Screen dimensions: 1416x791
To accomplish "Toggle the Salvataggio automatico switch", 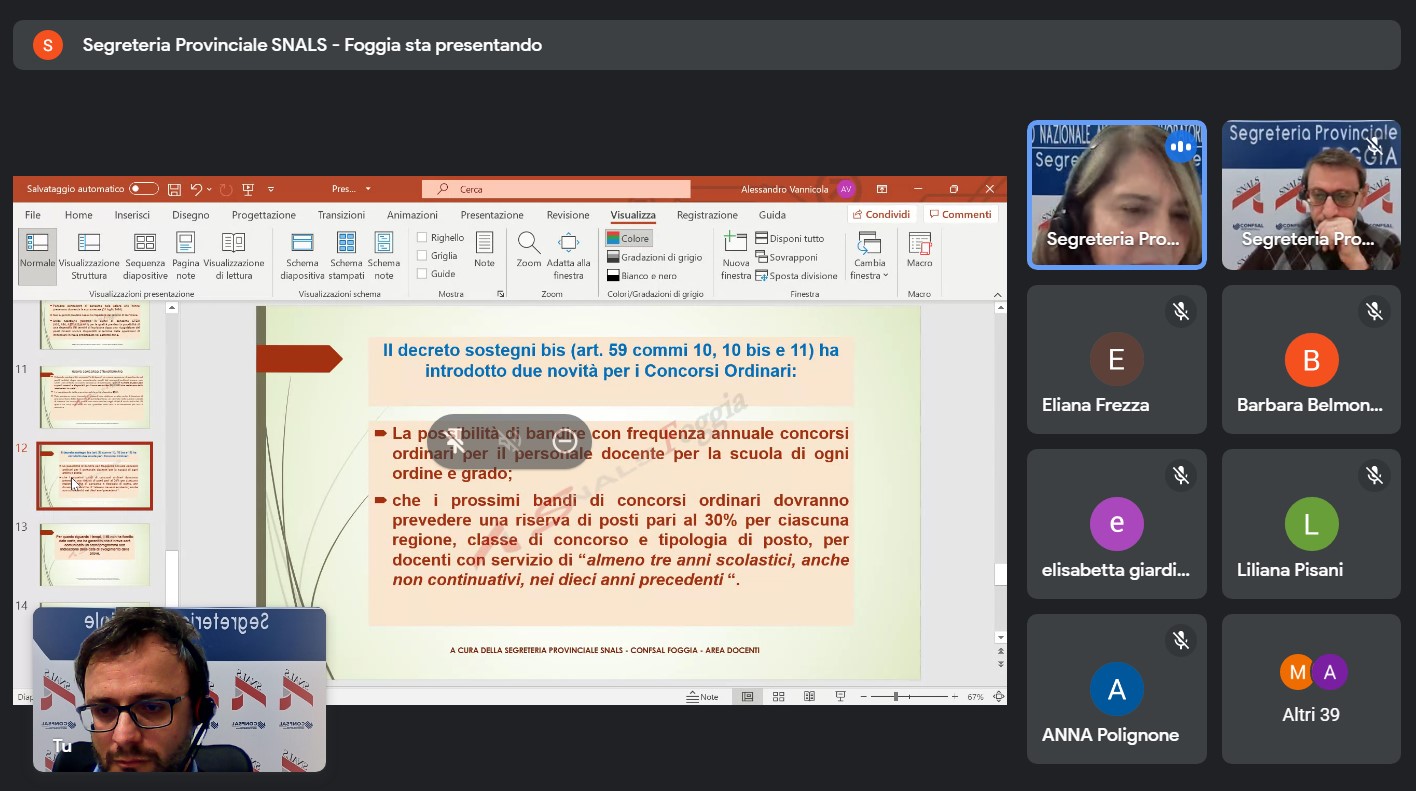I will coord(144,189).
